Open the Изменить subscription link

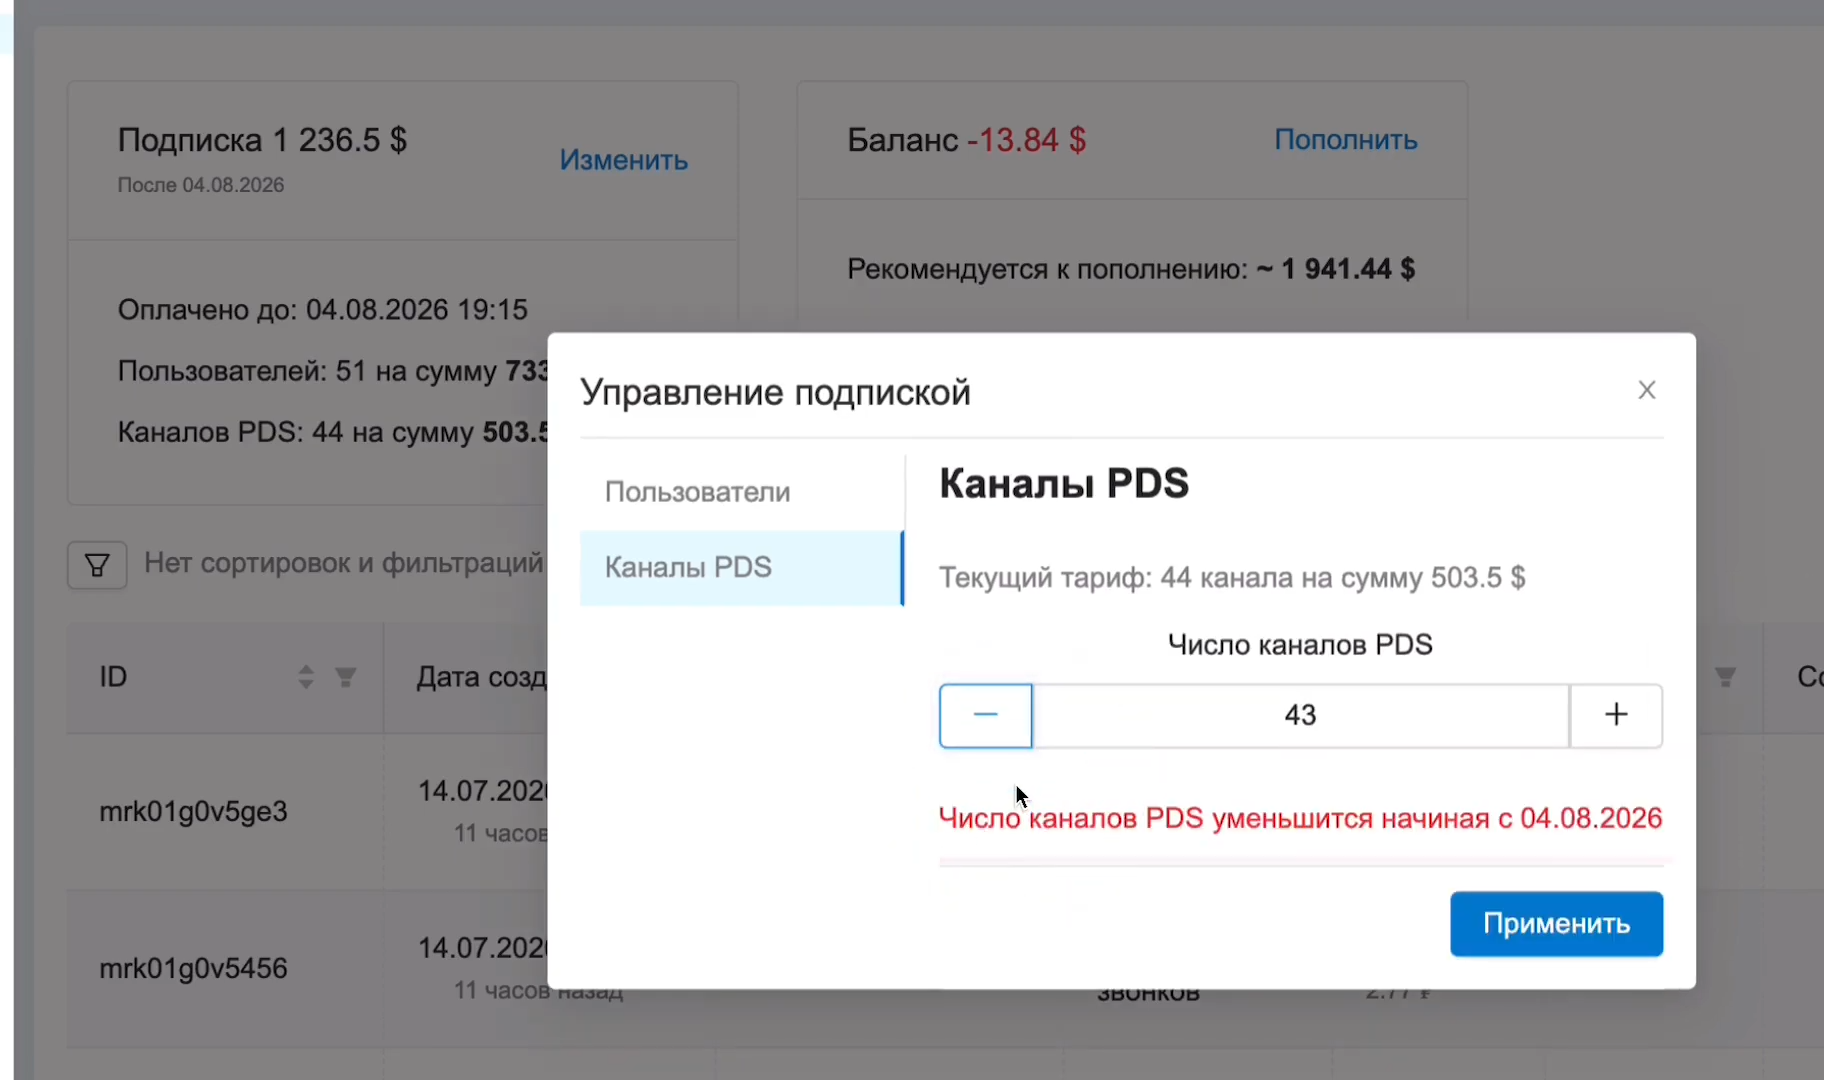(x=623, y=160)
